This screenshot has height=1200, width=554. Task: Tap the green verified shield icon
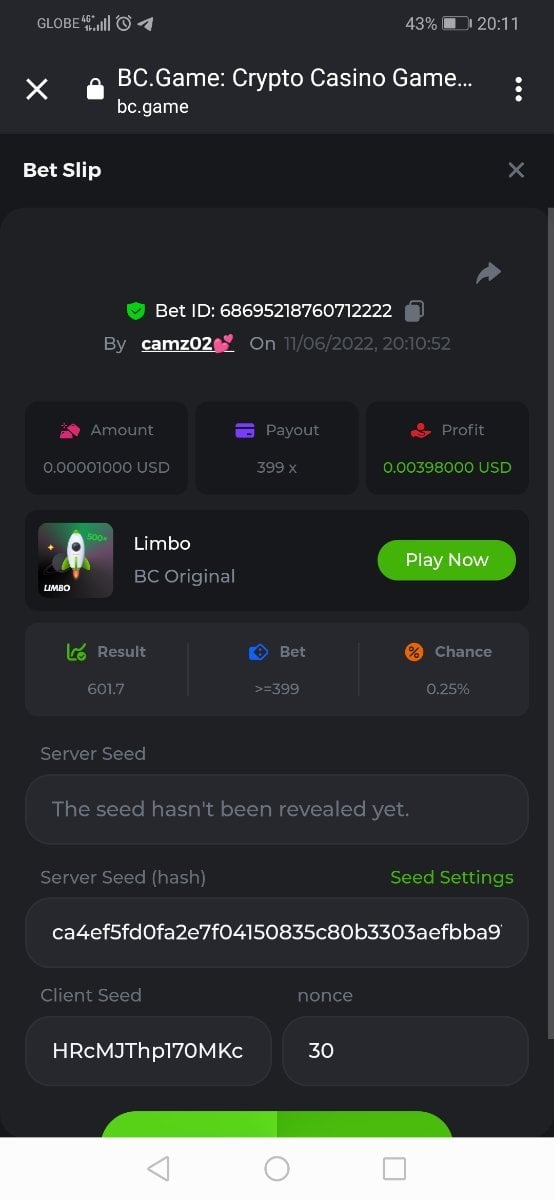pos(136,311)
